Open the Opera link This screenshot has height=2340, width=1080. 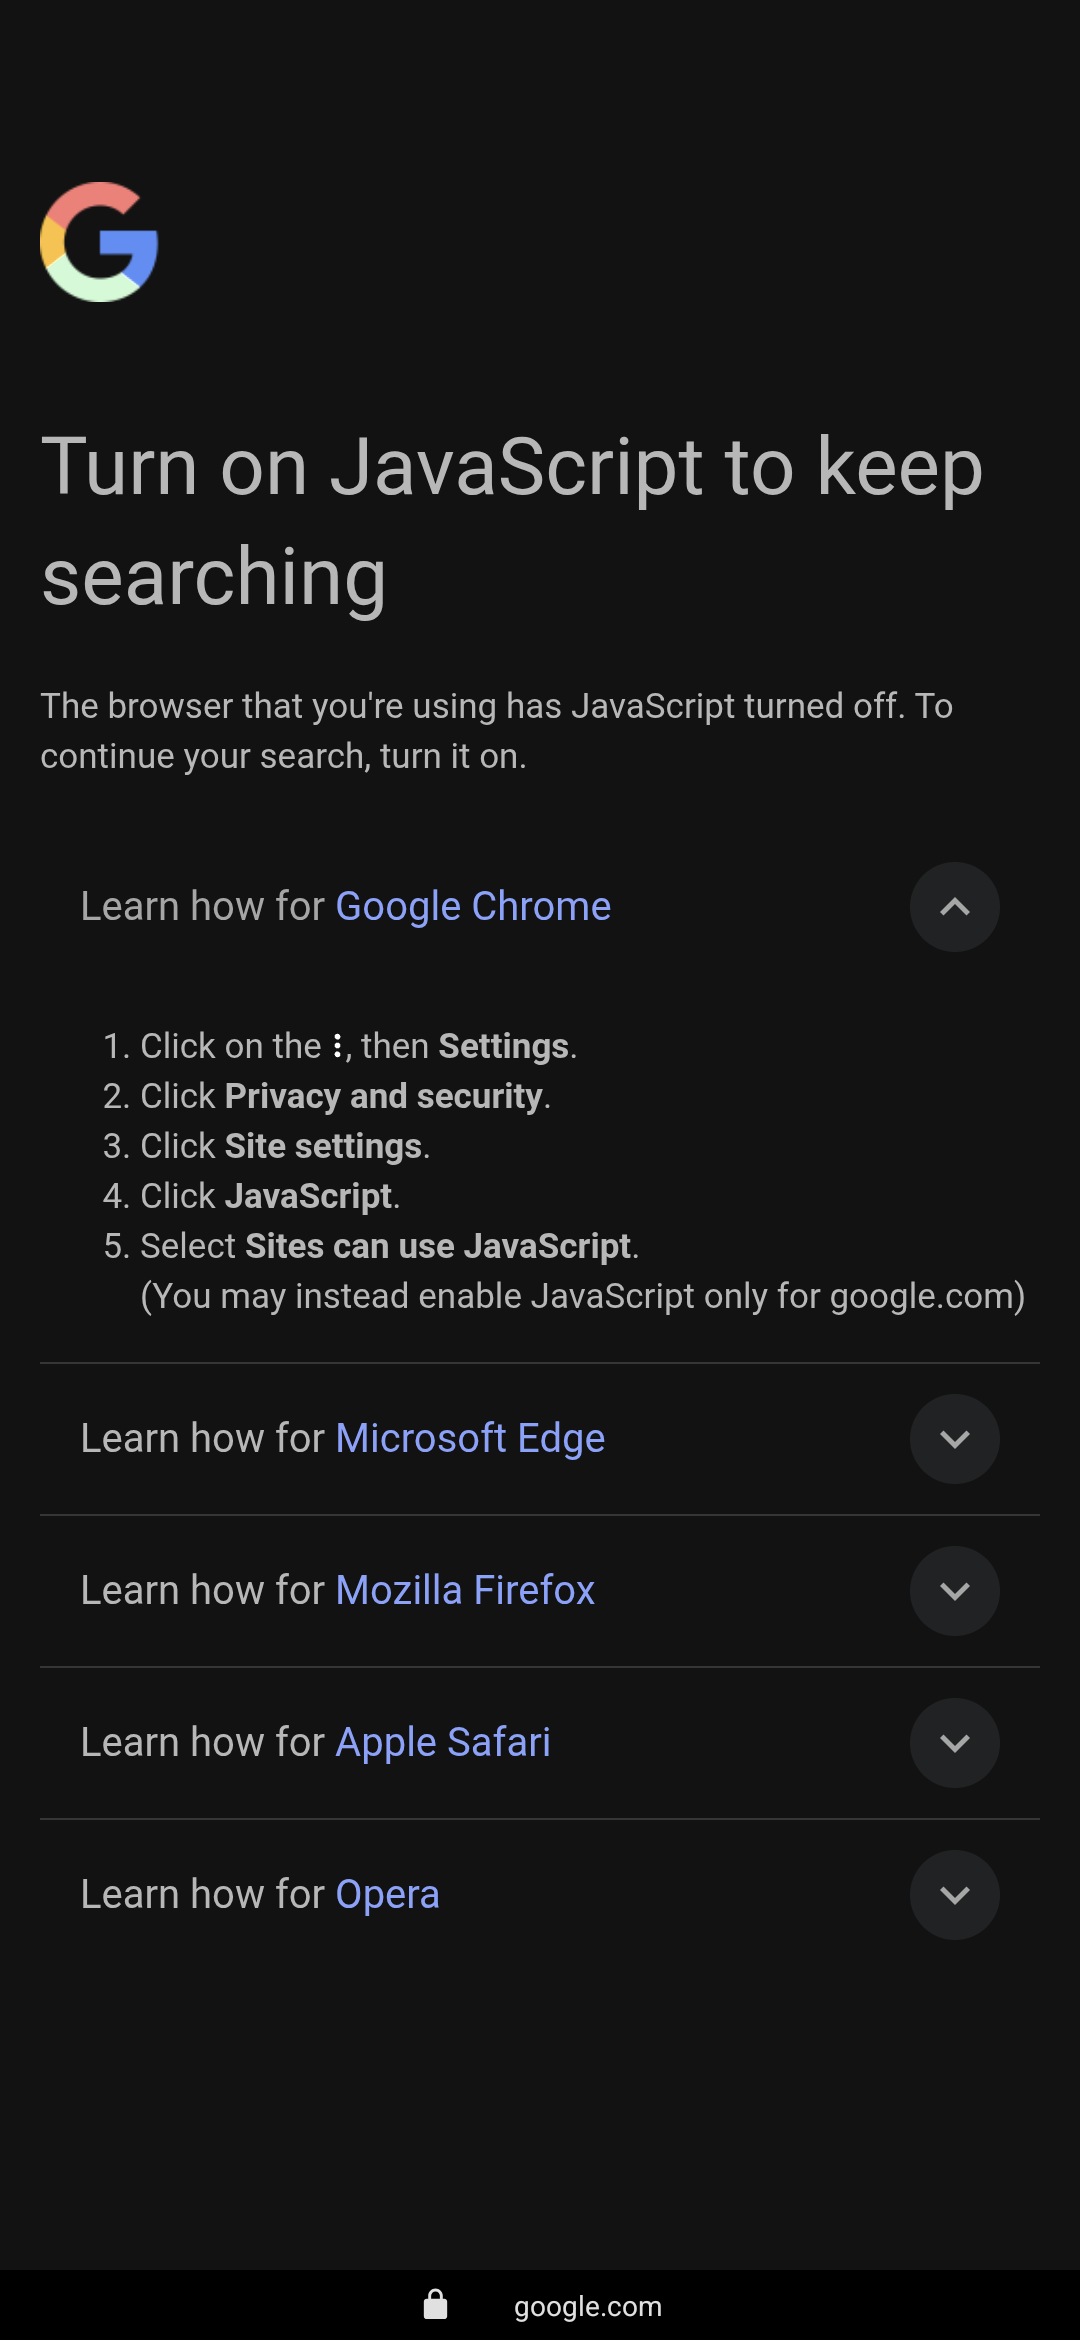tap(387, 1895)
